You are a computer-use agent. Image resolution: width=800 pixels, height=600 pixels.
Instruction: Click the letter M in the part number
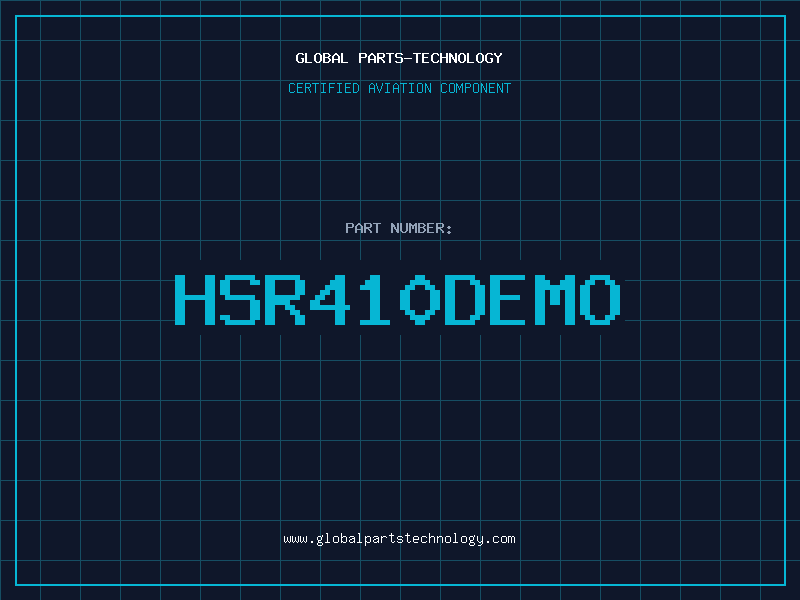(x=555, y=299)
